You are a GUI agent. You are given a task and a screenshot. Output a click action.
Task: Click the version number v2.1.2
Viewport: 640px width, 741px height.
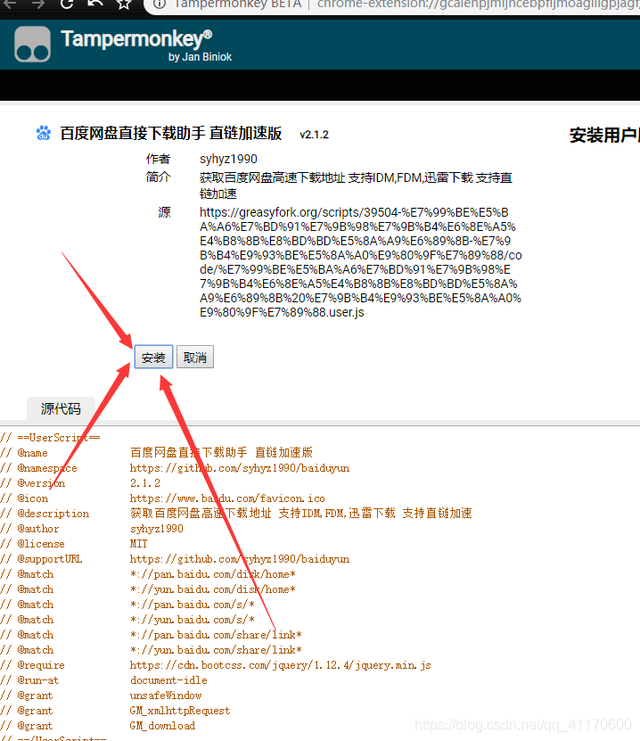[314, 135]
